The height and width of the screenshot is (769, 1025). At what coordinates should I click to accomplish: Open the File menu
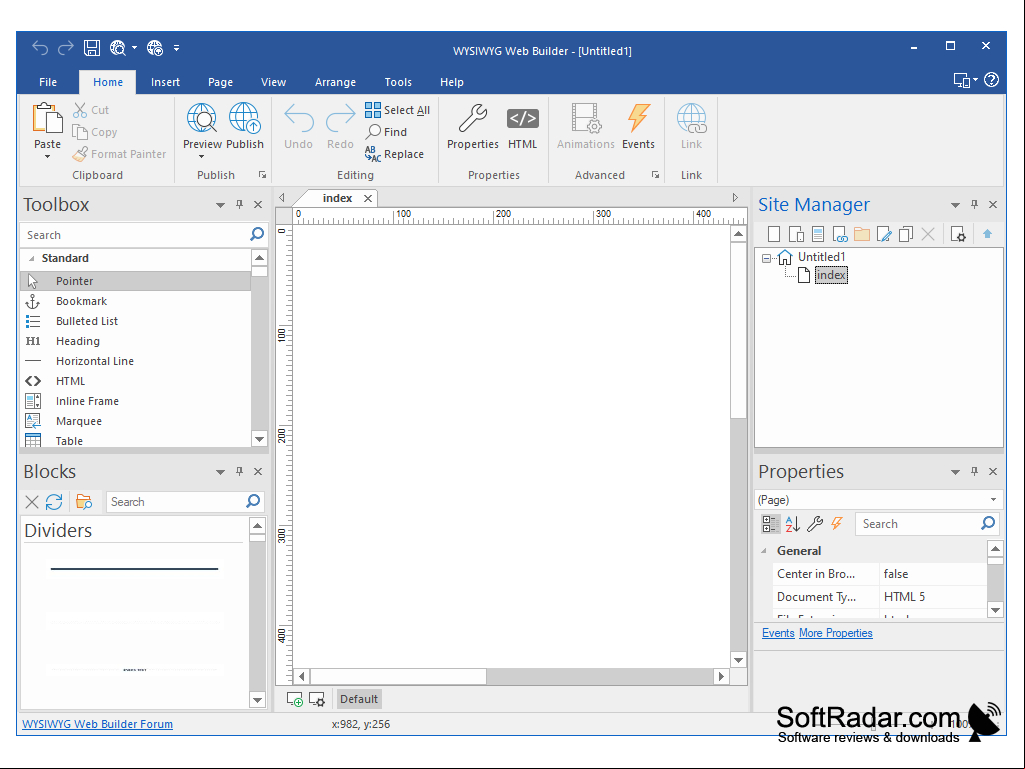click(x=48, y=82)
